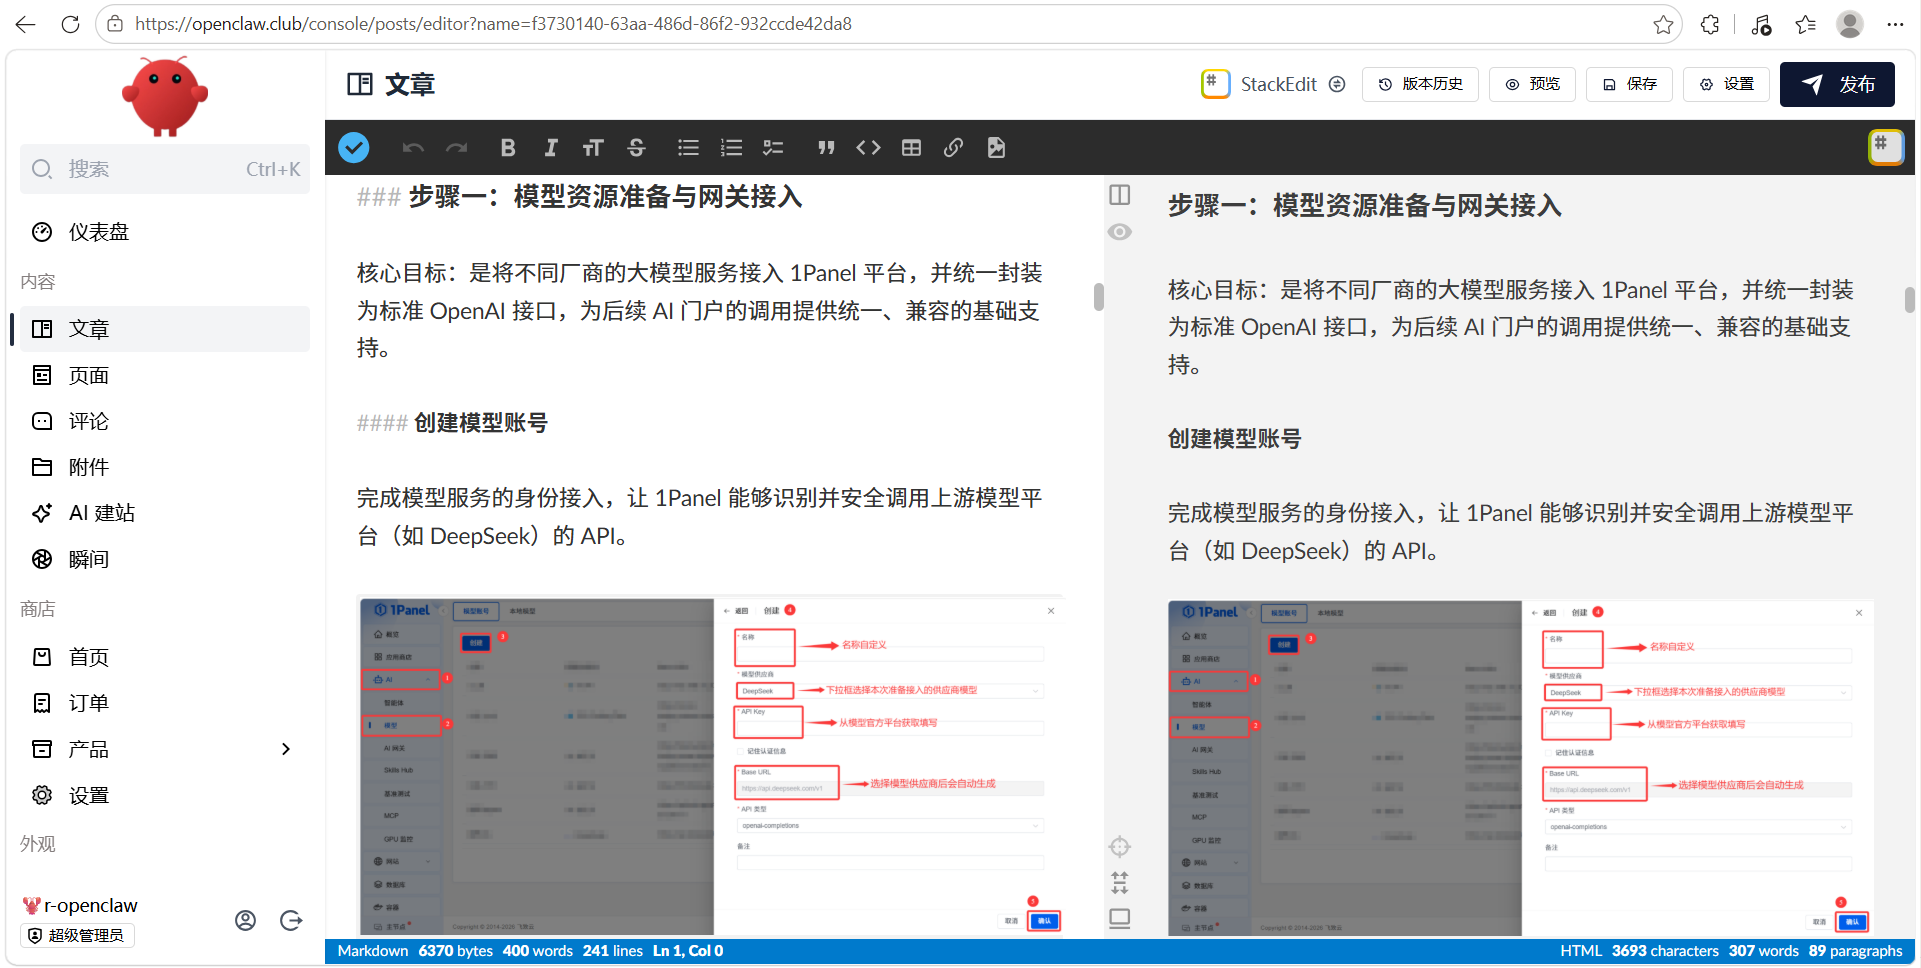
Task: Toggle the side preview panel
Action: 1120,194
